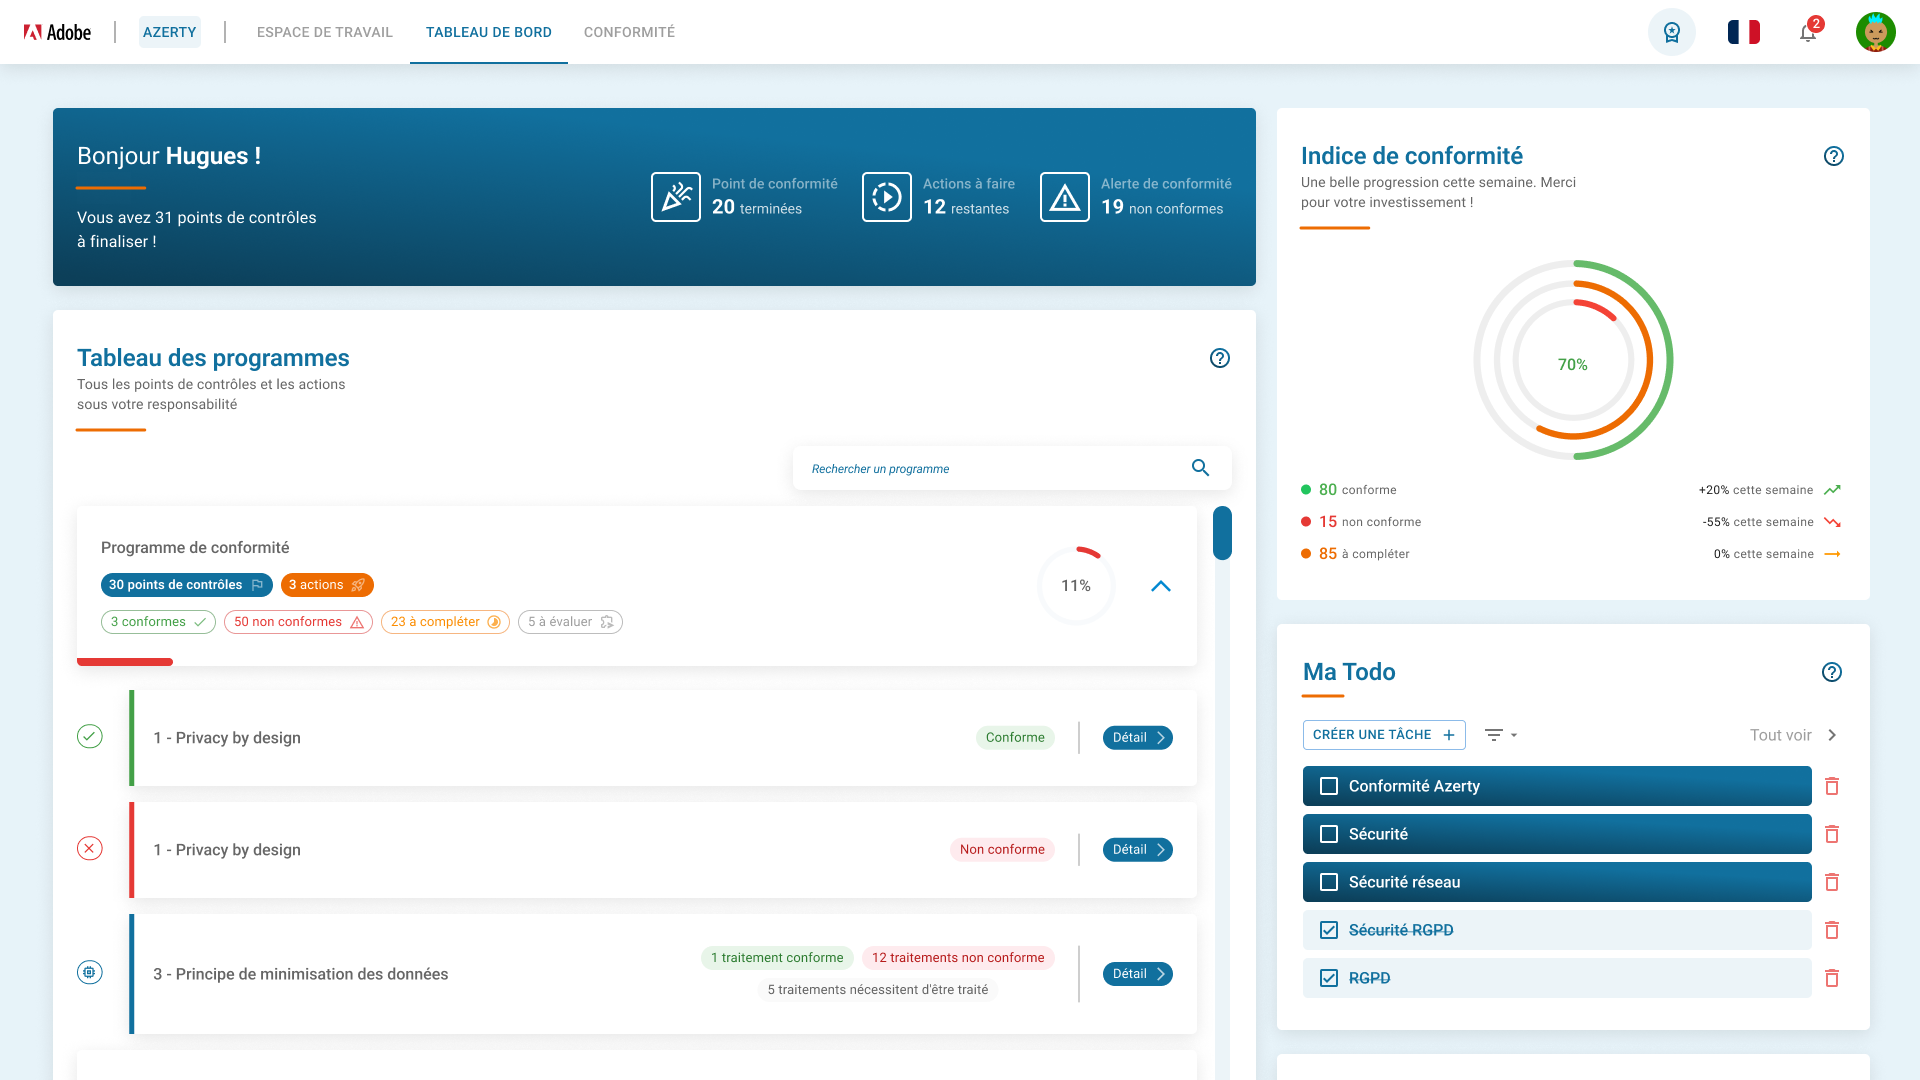Open Détail for conforme Privacy by design

(x=1138, y=738)
